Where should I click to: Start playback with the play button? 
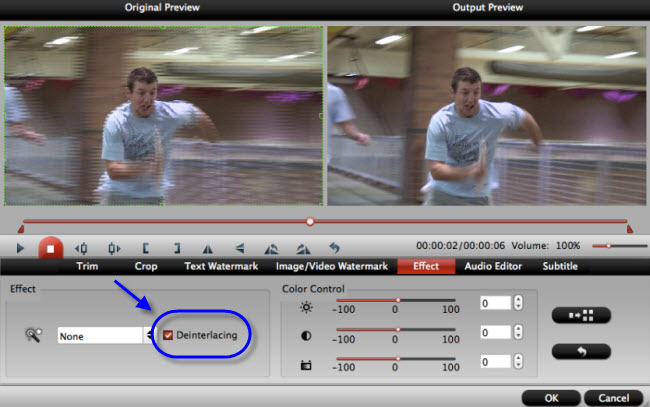click(x=20, y=248)
